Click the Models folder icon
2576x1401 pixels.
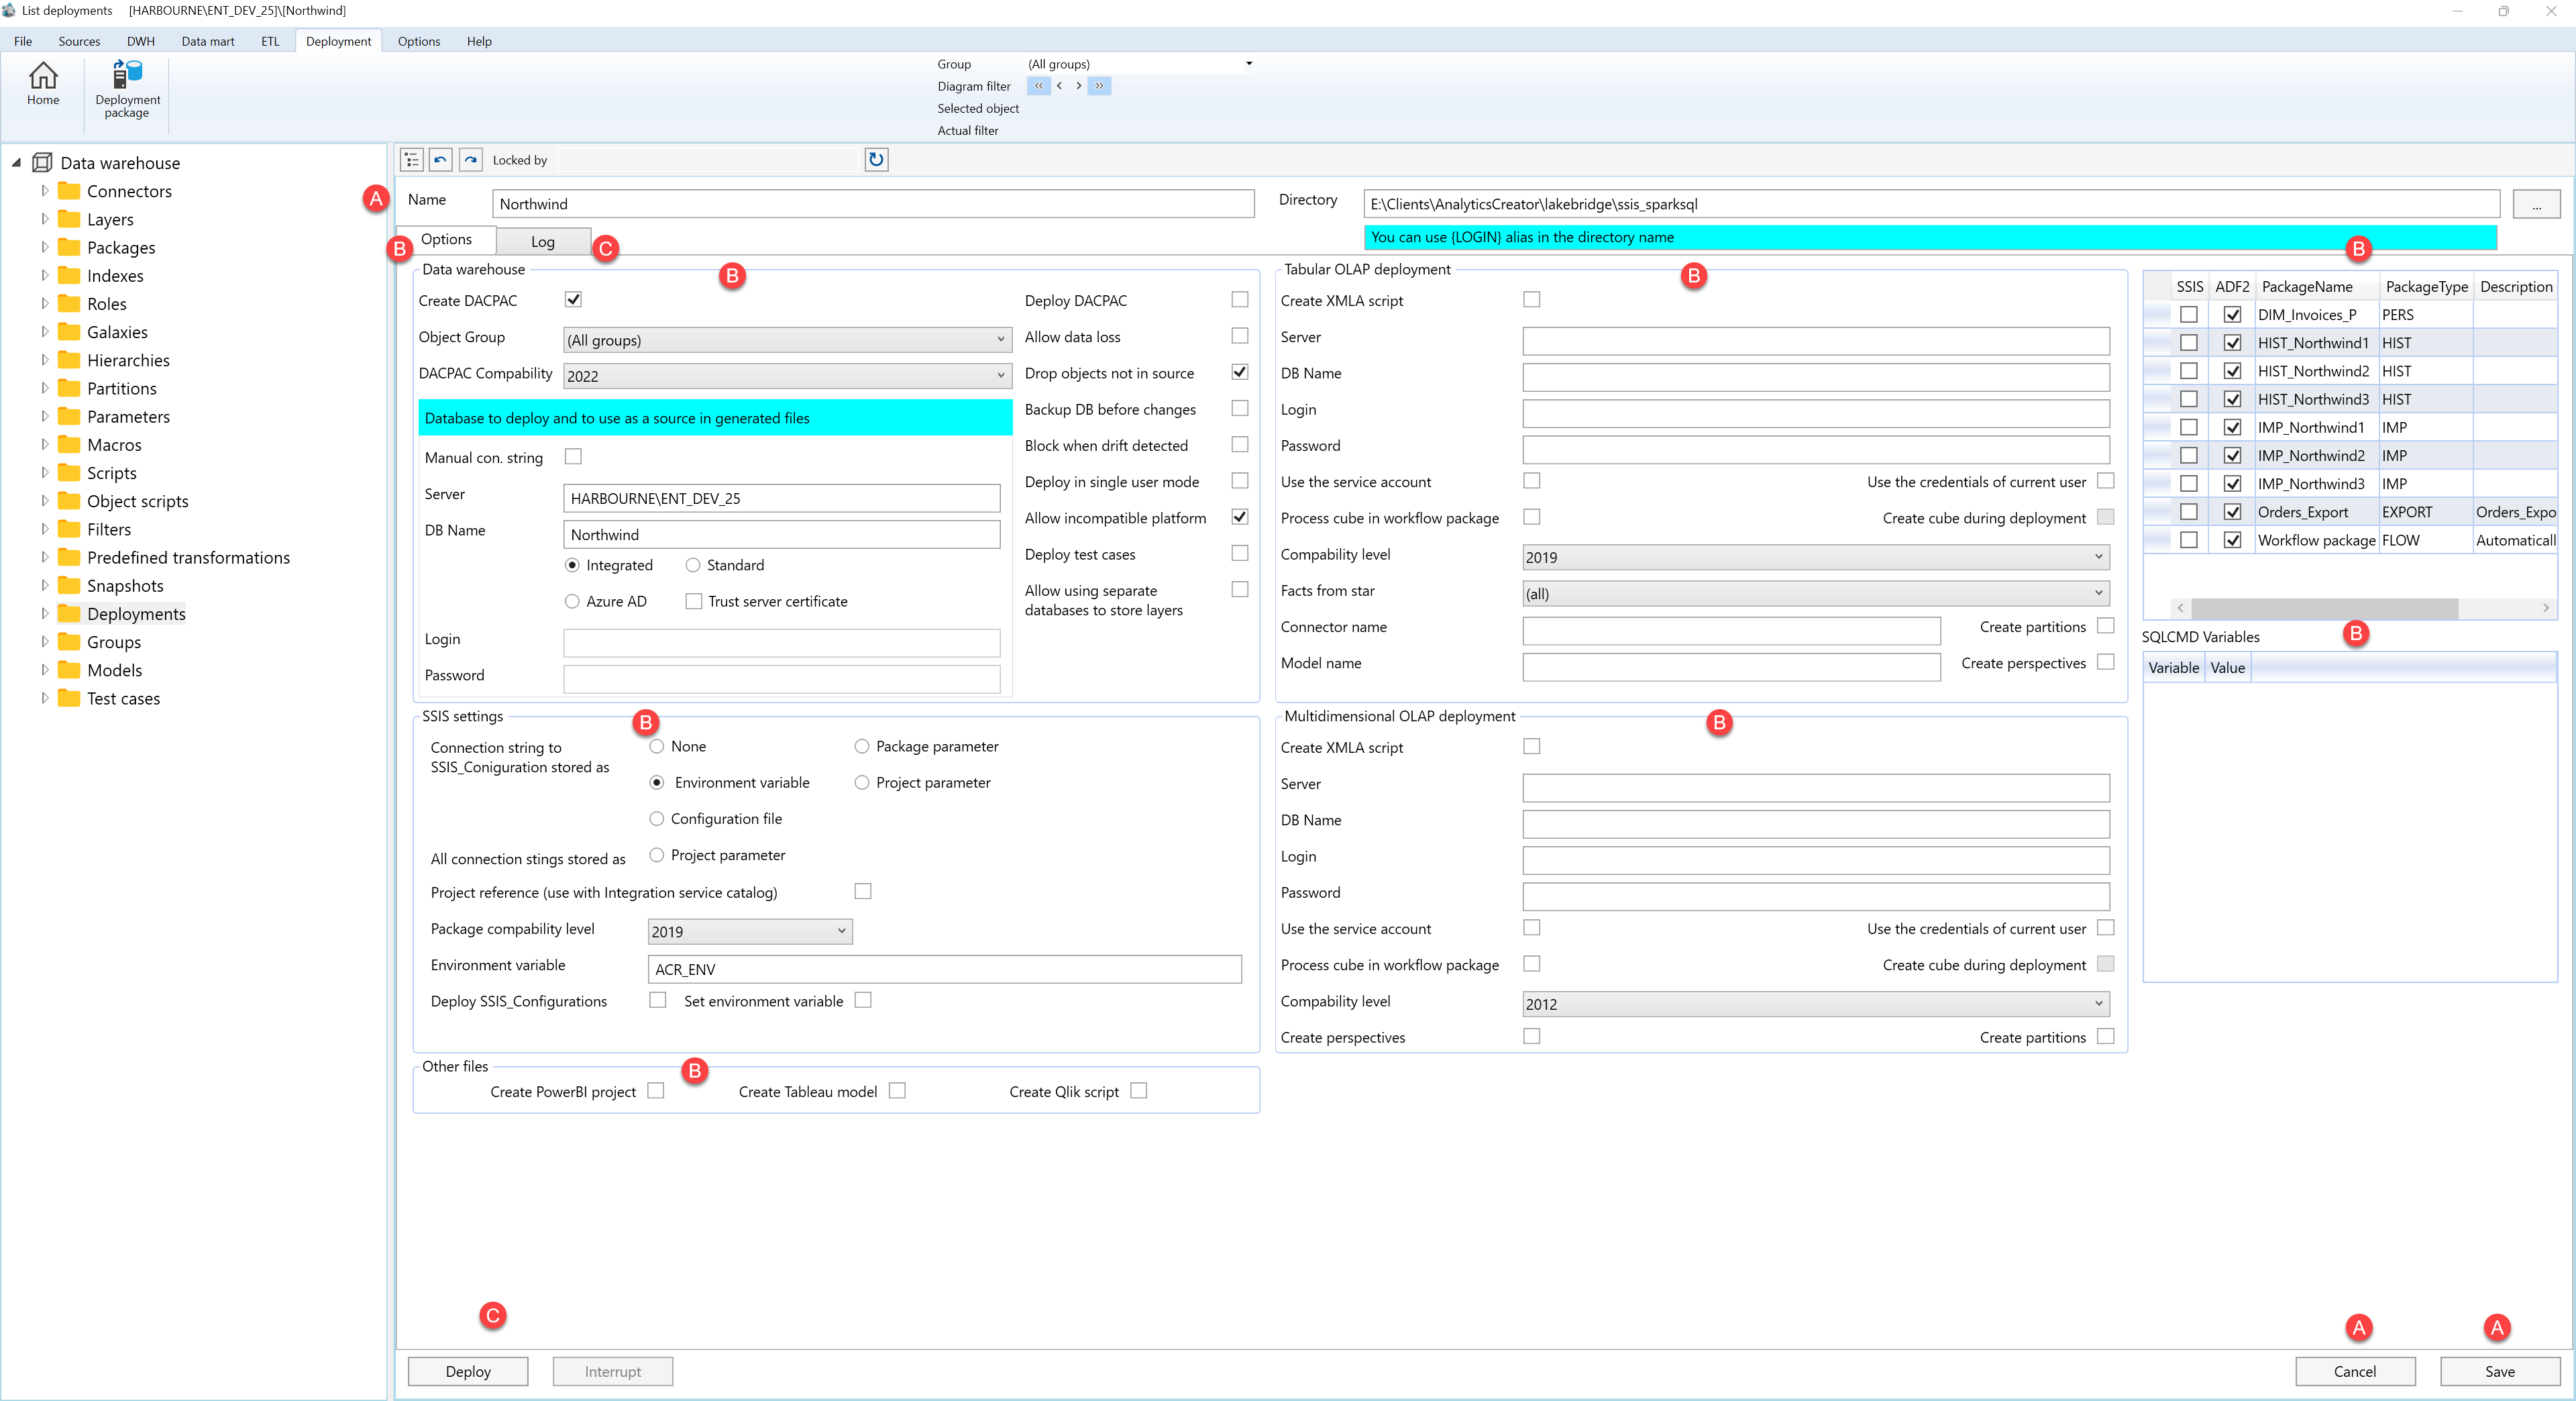pyautogui.click(x=69, y=670)
